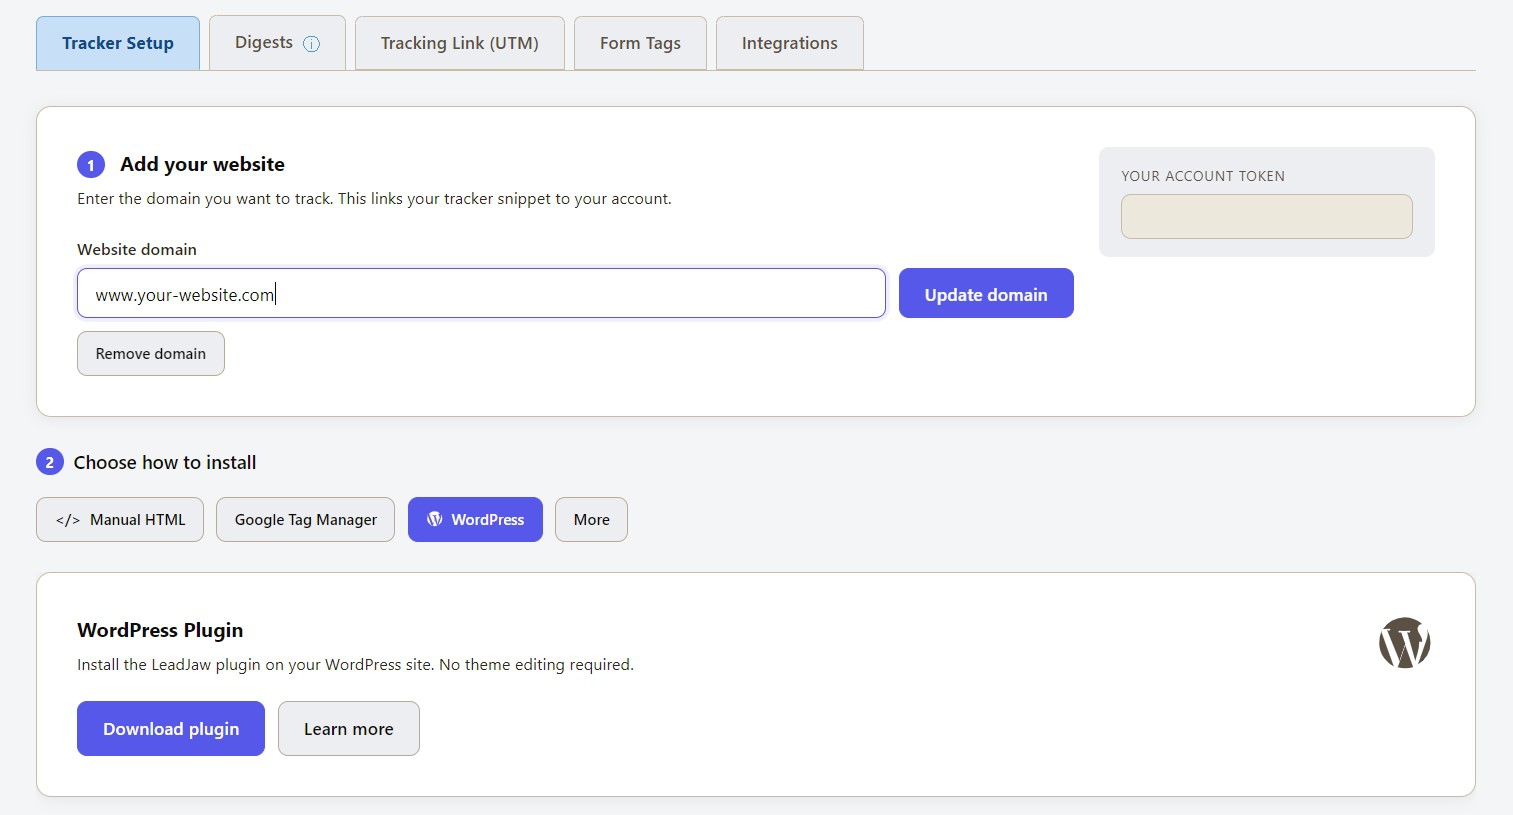Click the 'Choose how to install' heading
The width and height of the screenshot is (1513, 815).
point(165,462)
